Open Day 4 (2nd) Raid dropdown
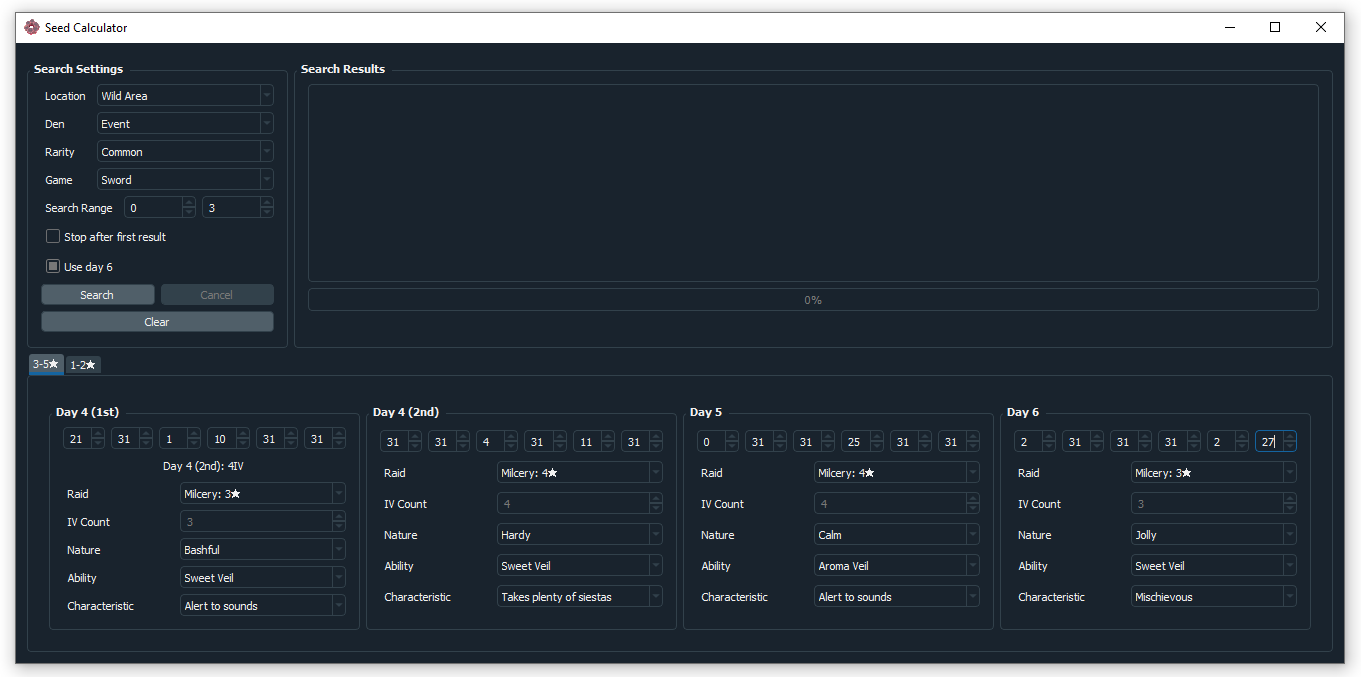 [579, 473]
